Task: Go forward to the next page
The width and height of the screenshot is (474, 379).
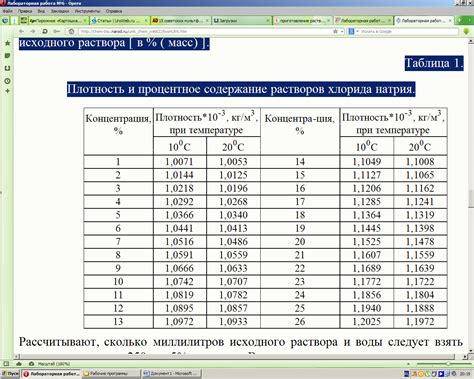Action: 33,31
